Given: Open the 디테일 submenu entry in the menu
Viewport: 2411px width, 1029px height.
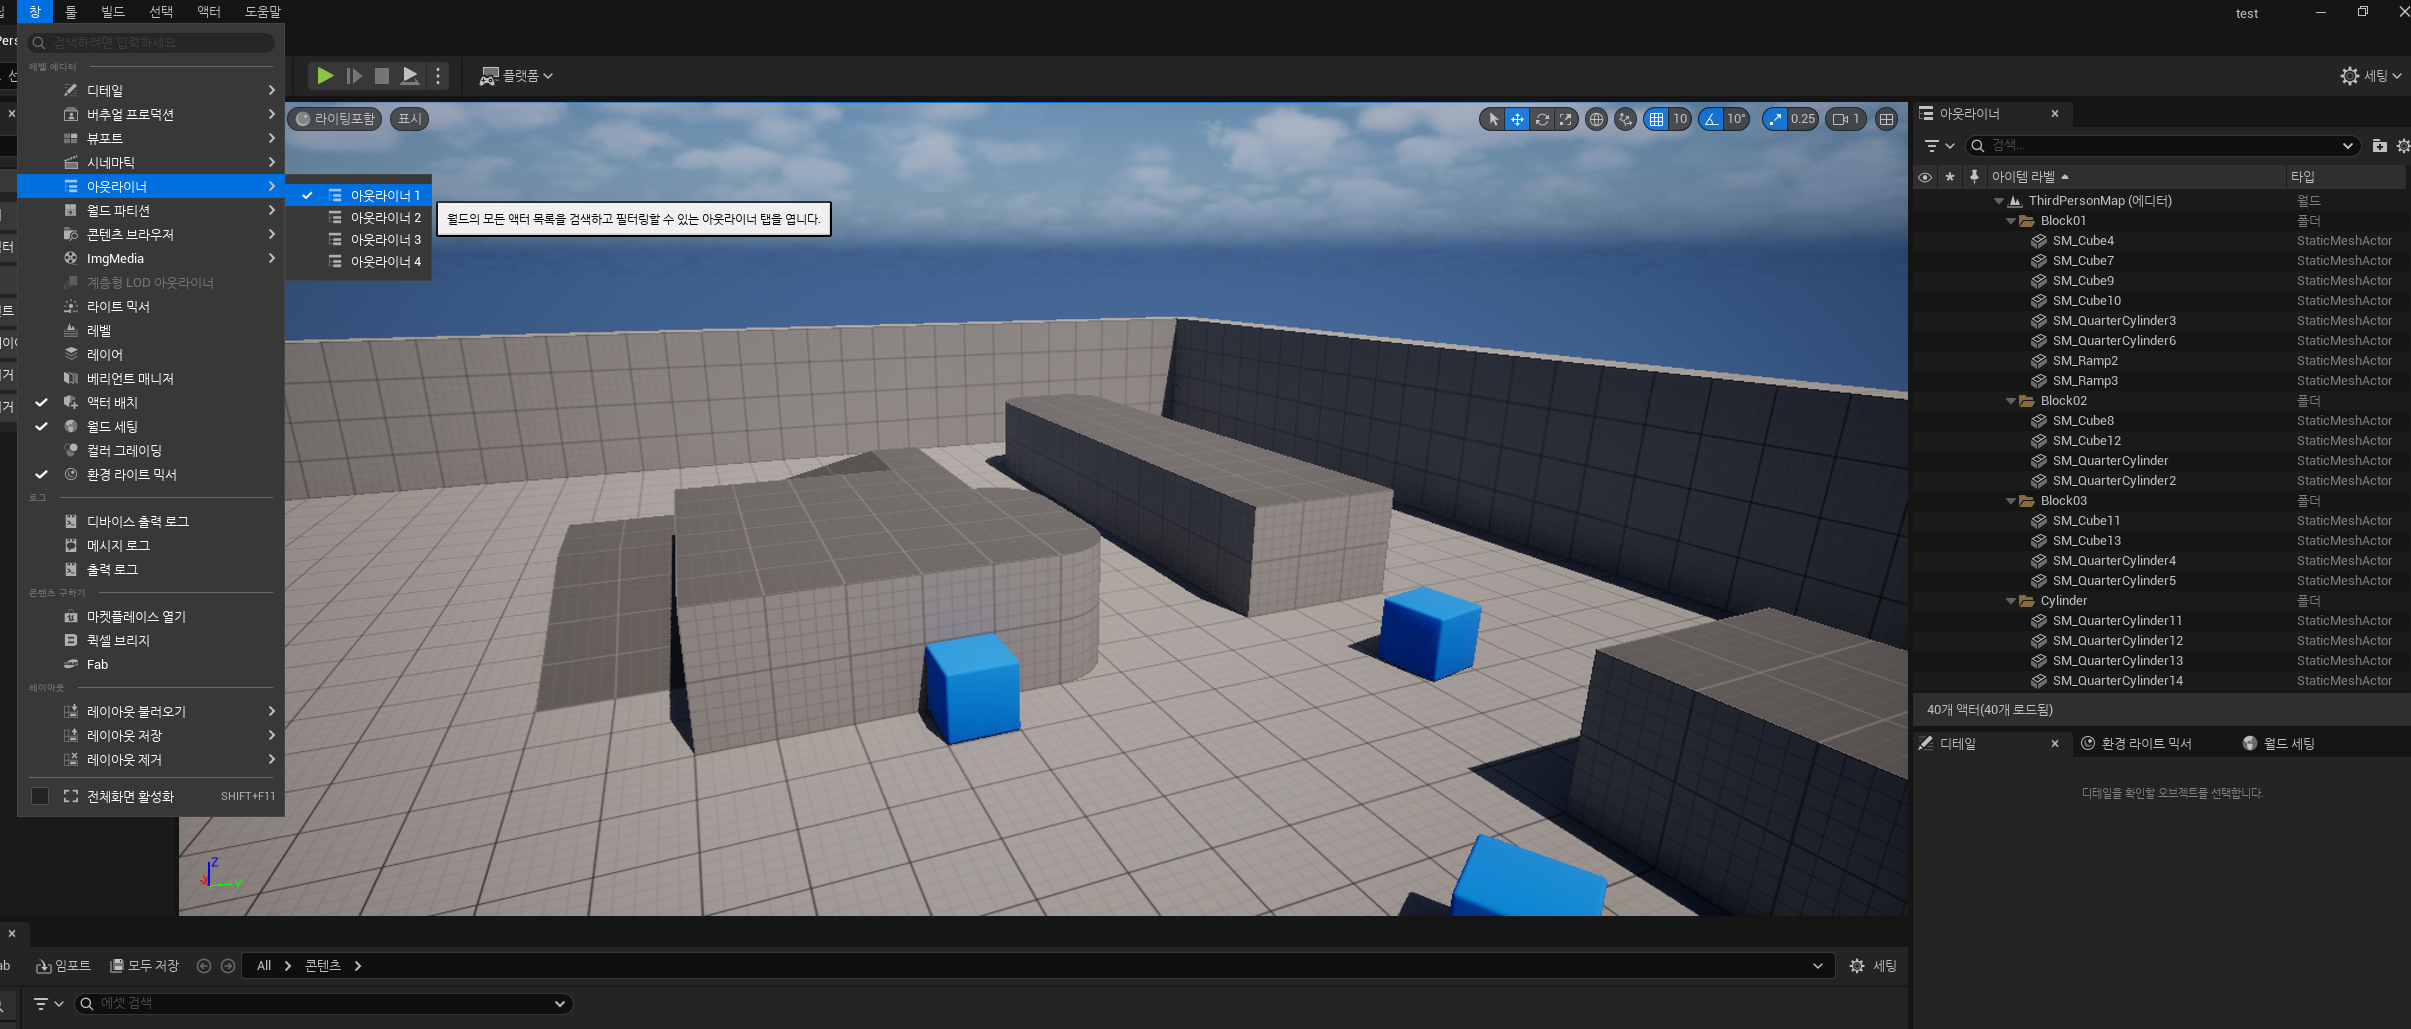Looking at the screenshot, I should pyautogui.click(x=151, y=91).
